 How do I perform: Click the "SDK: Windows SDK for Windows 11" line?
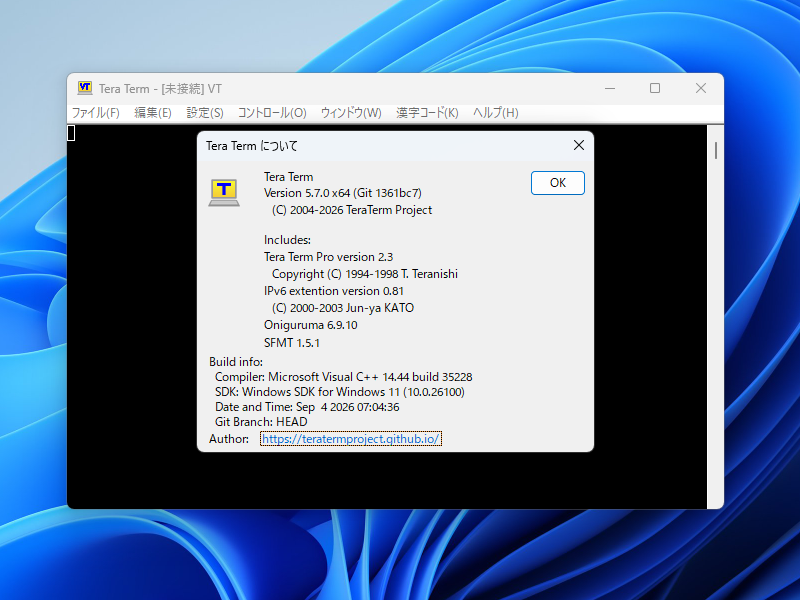pyautogui.click(x=339, y=392)
